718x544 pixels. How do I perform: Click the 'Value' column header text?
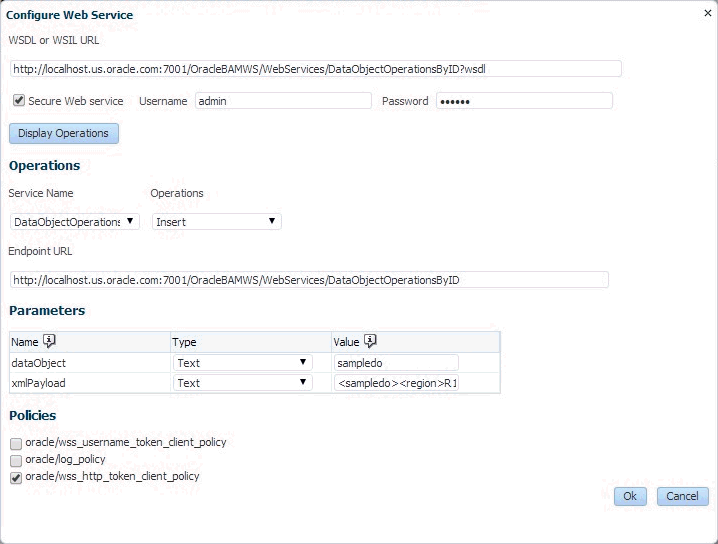coord(346,342)
